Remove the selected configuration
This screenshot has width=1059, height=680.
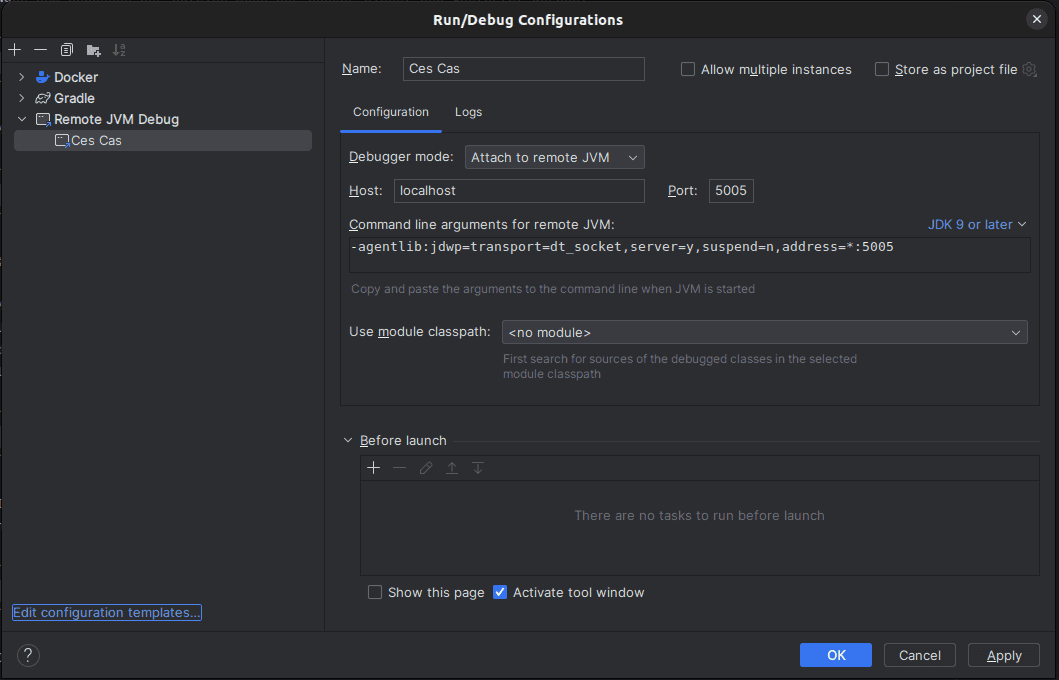(41, 50)
